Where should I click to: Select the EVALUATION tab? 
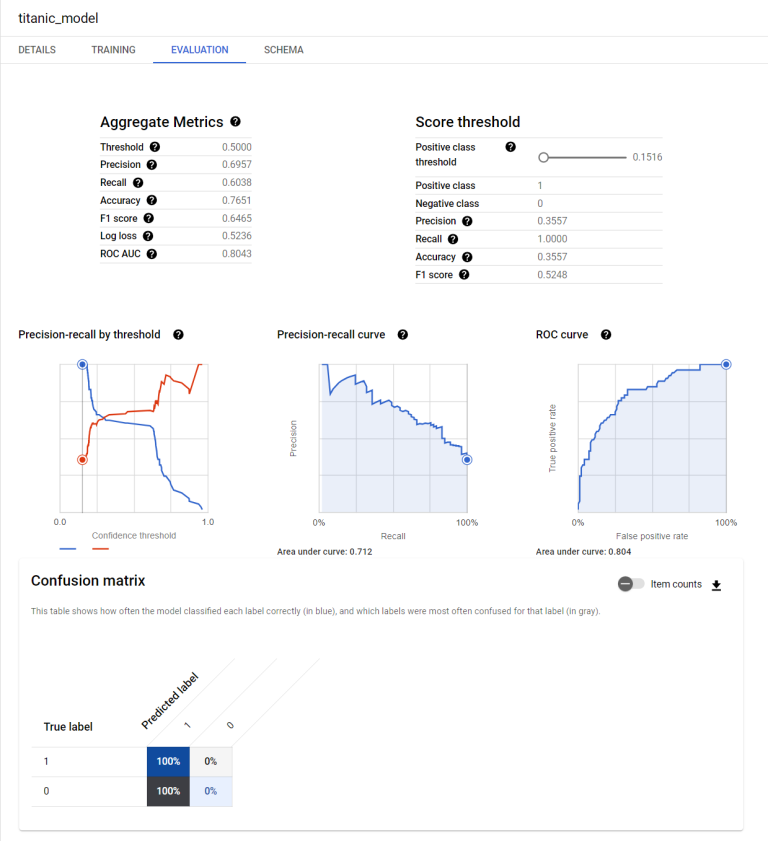tap(199, 49)
